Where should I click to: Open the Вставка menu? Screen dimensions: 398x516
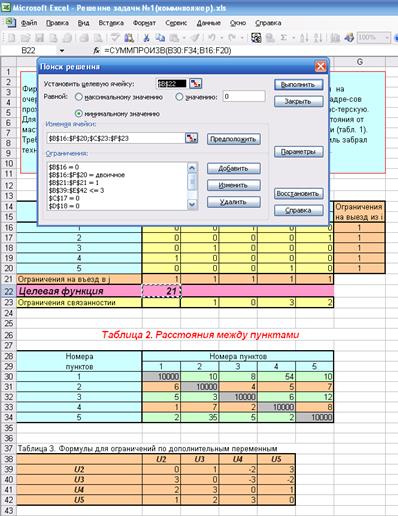coord(111,23)
